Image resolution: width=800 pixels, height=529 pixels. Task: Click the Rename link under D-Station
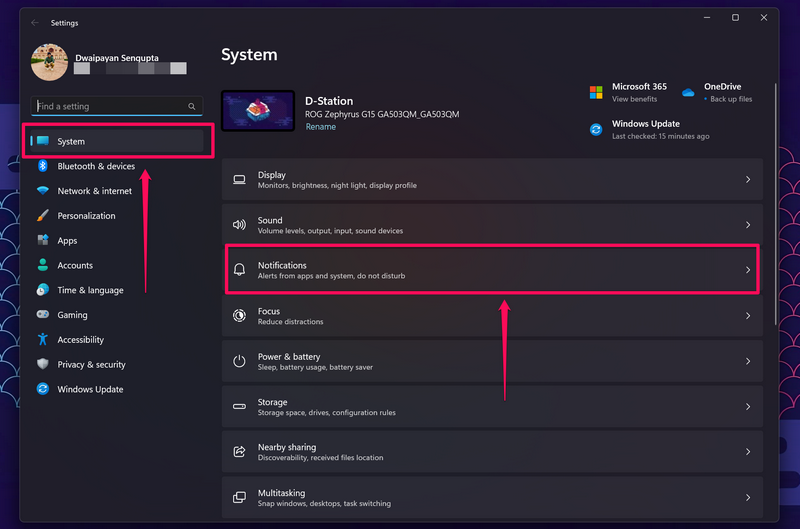tap(320, 127)
